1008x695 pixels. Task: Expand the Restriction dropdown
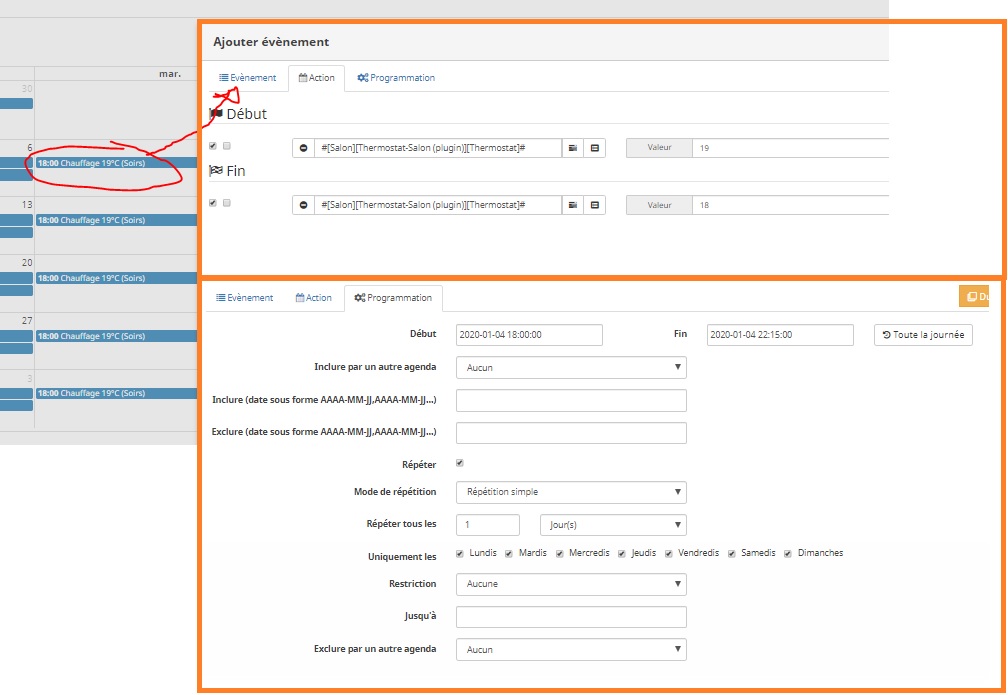pyautogui.click(x=571, y=584)
